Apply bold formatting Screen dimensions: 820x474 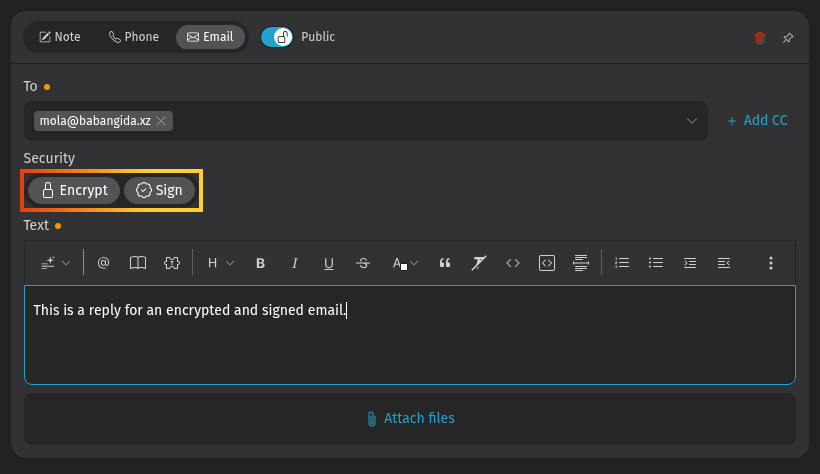click(260, 263)
